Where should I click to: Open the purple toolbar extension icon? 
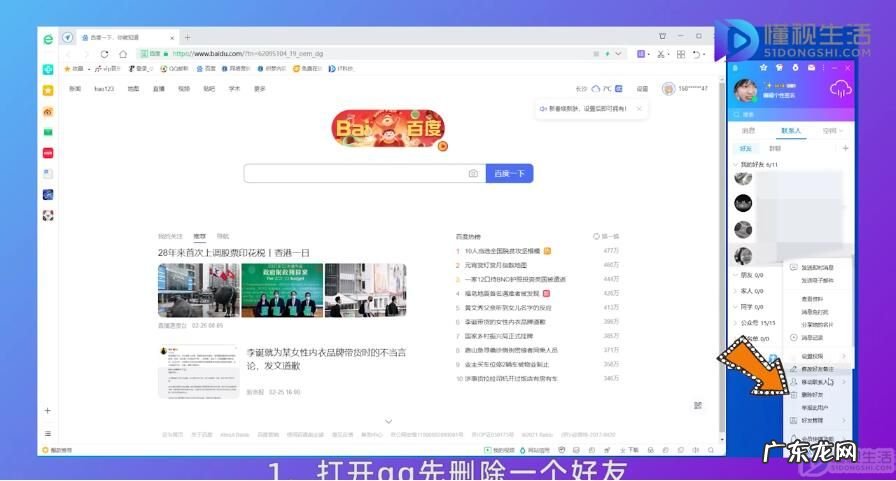(641, 54)
